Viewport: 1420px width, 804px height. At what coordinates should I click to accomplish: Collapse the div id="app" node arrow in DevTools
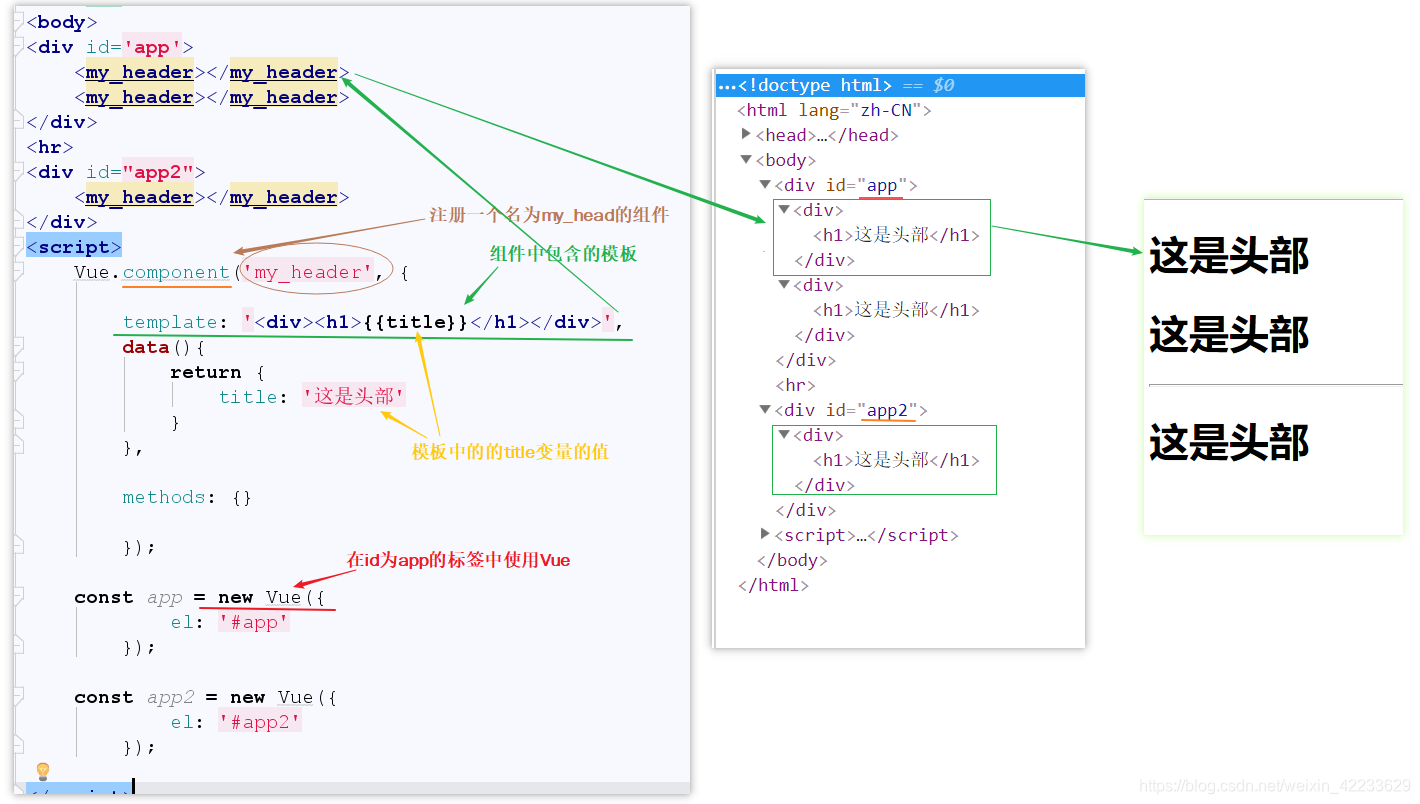point(765,184)
